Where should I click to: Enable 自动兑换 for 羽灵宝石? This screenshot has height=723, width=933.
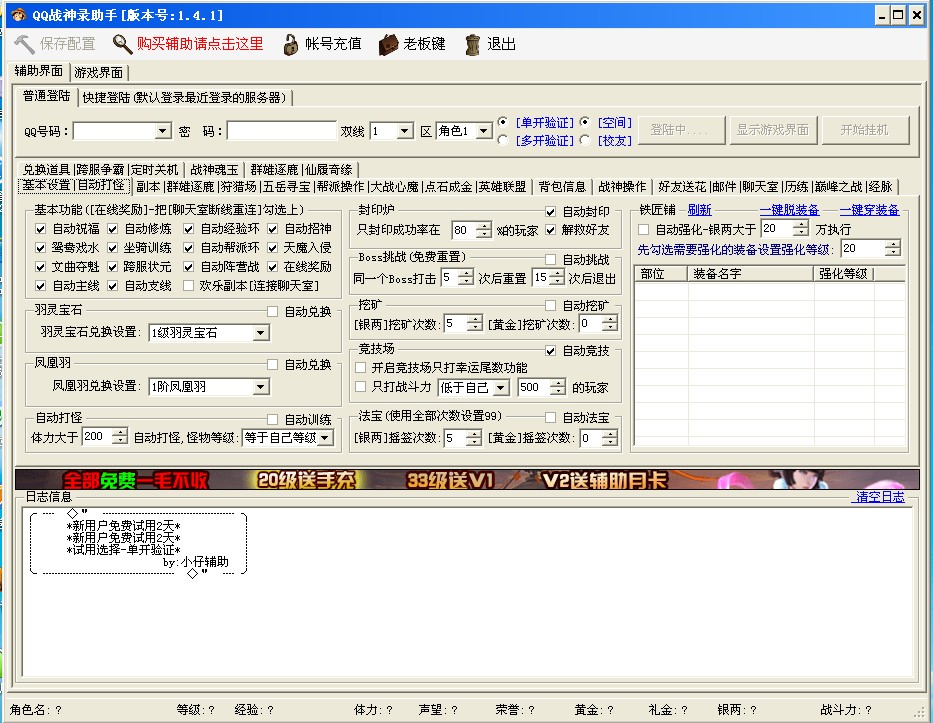(x=273, y=311)
